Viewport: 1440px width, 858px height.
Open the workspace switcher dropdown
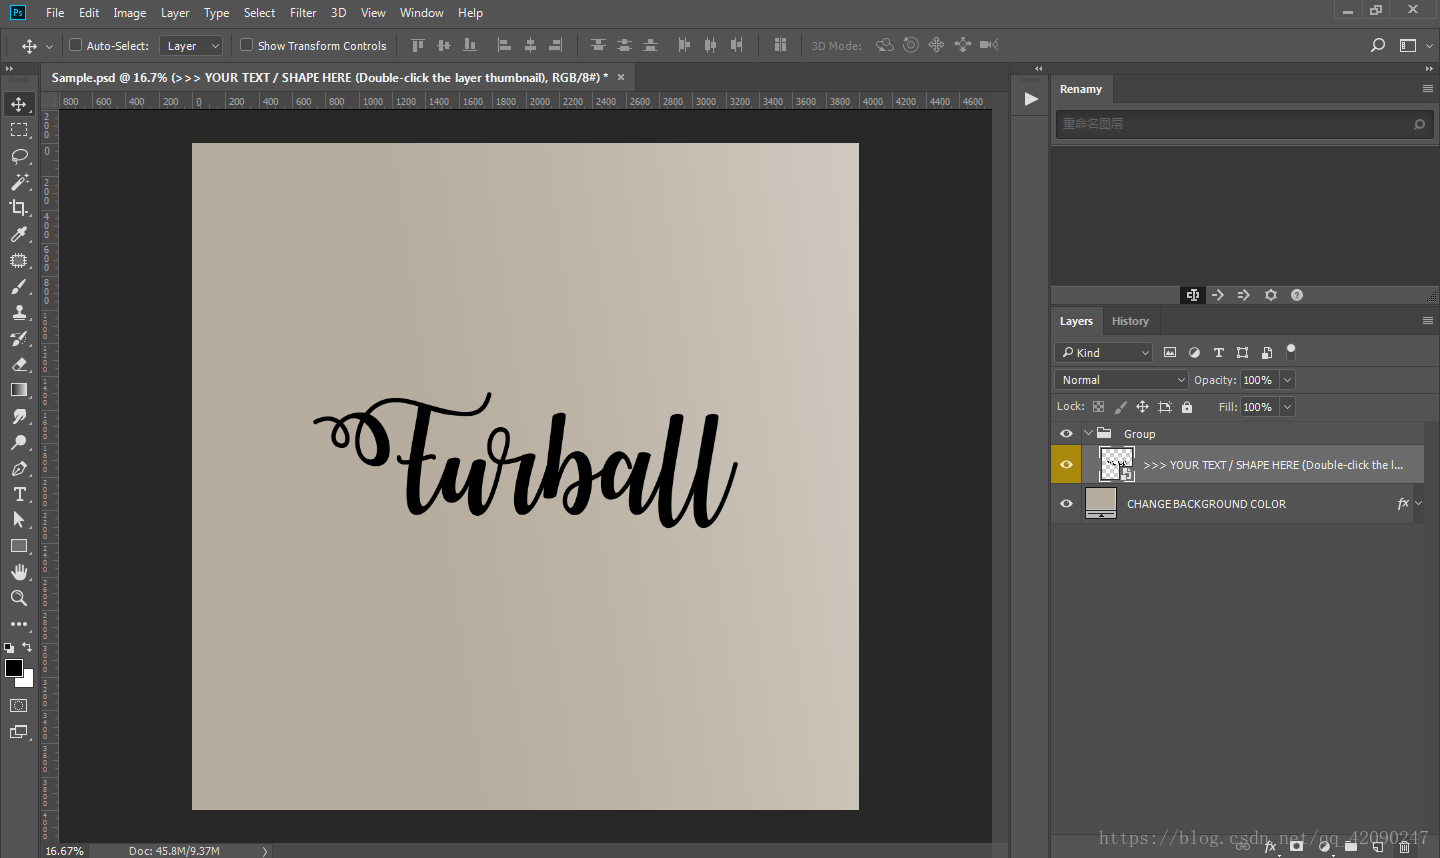pos(1414,45)
